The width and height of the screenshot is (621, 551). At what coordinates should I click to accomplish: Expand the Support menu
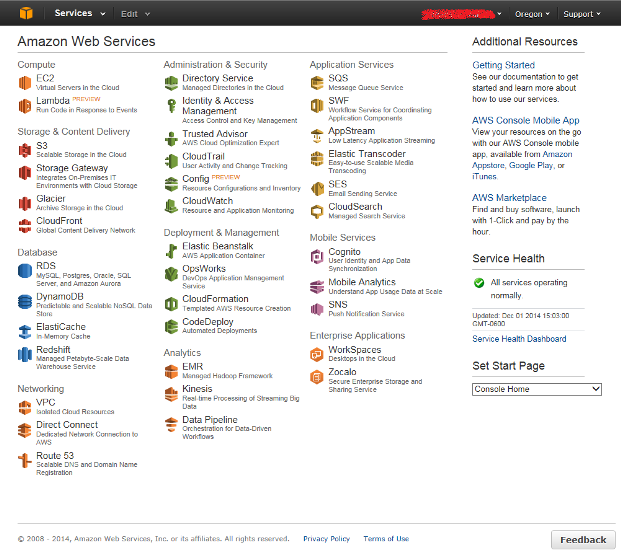click(x=582, y=14)
